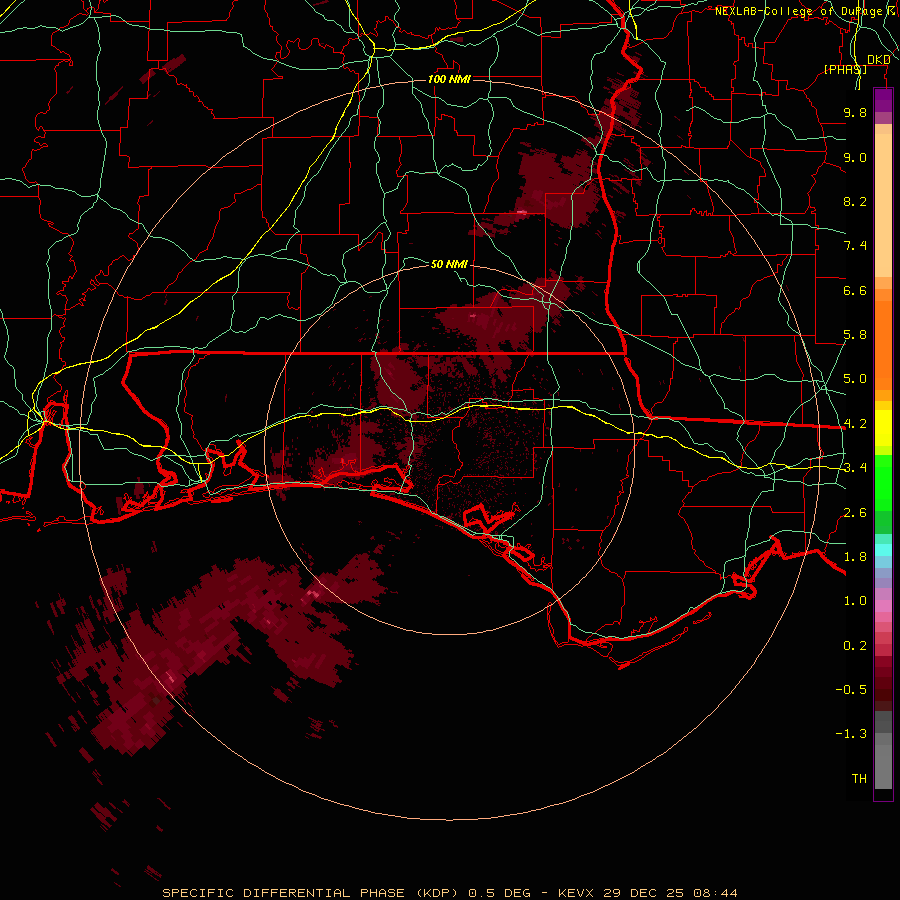900x900 pixels.
Task: Click the 9.0 value on the scale
Action: [855, 157]
